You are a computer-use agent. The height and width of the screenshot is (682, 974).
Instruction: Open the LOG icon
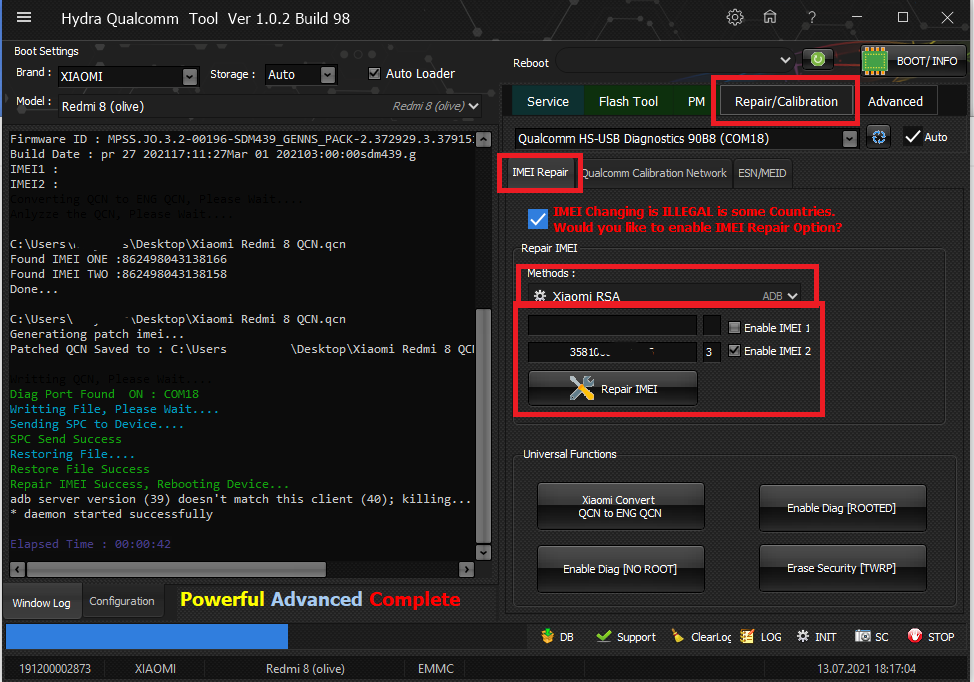point(747,636)
